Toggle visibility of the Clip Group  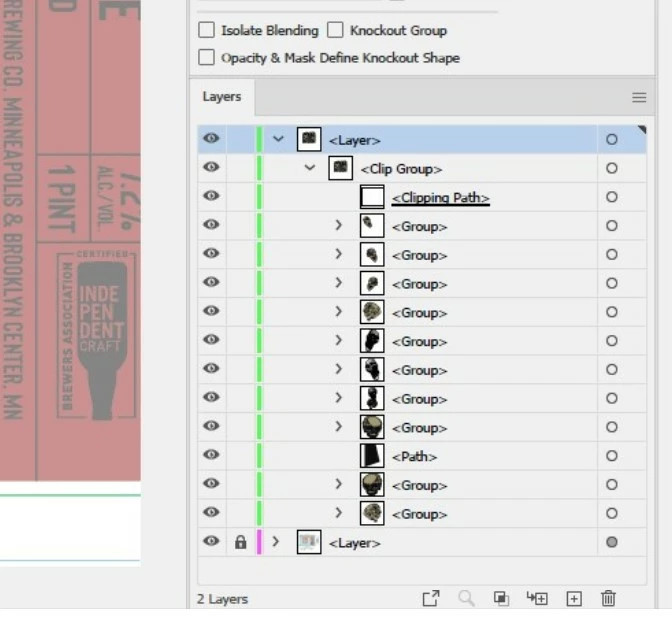[x=211, y=167]
